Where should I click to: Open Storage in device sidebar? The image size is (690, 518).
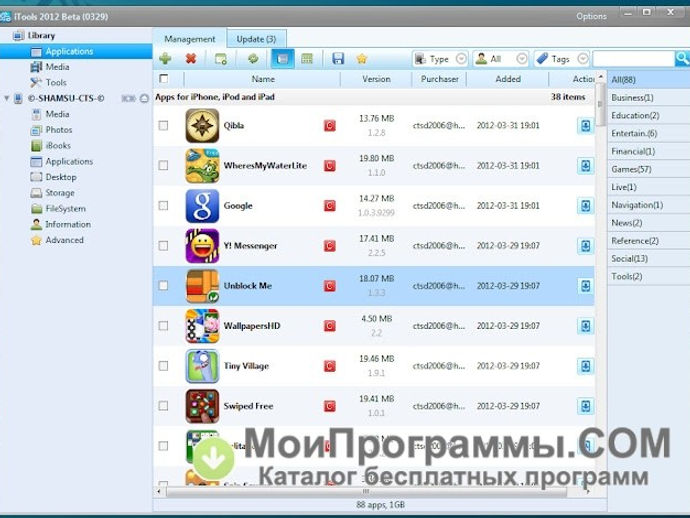tap(60, 193)
